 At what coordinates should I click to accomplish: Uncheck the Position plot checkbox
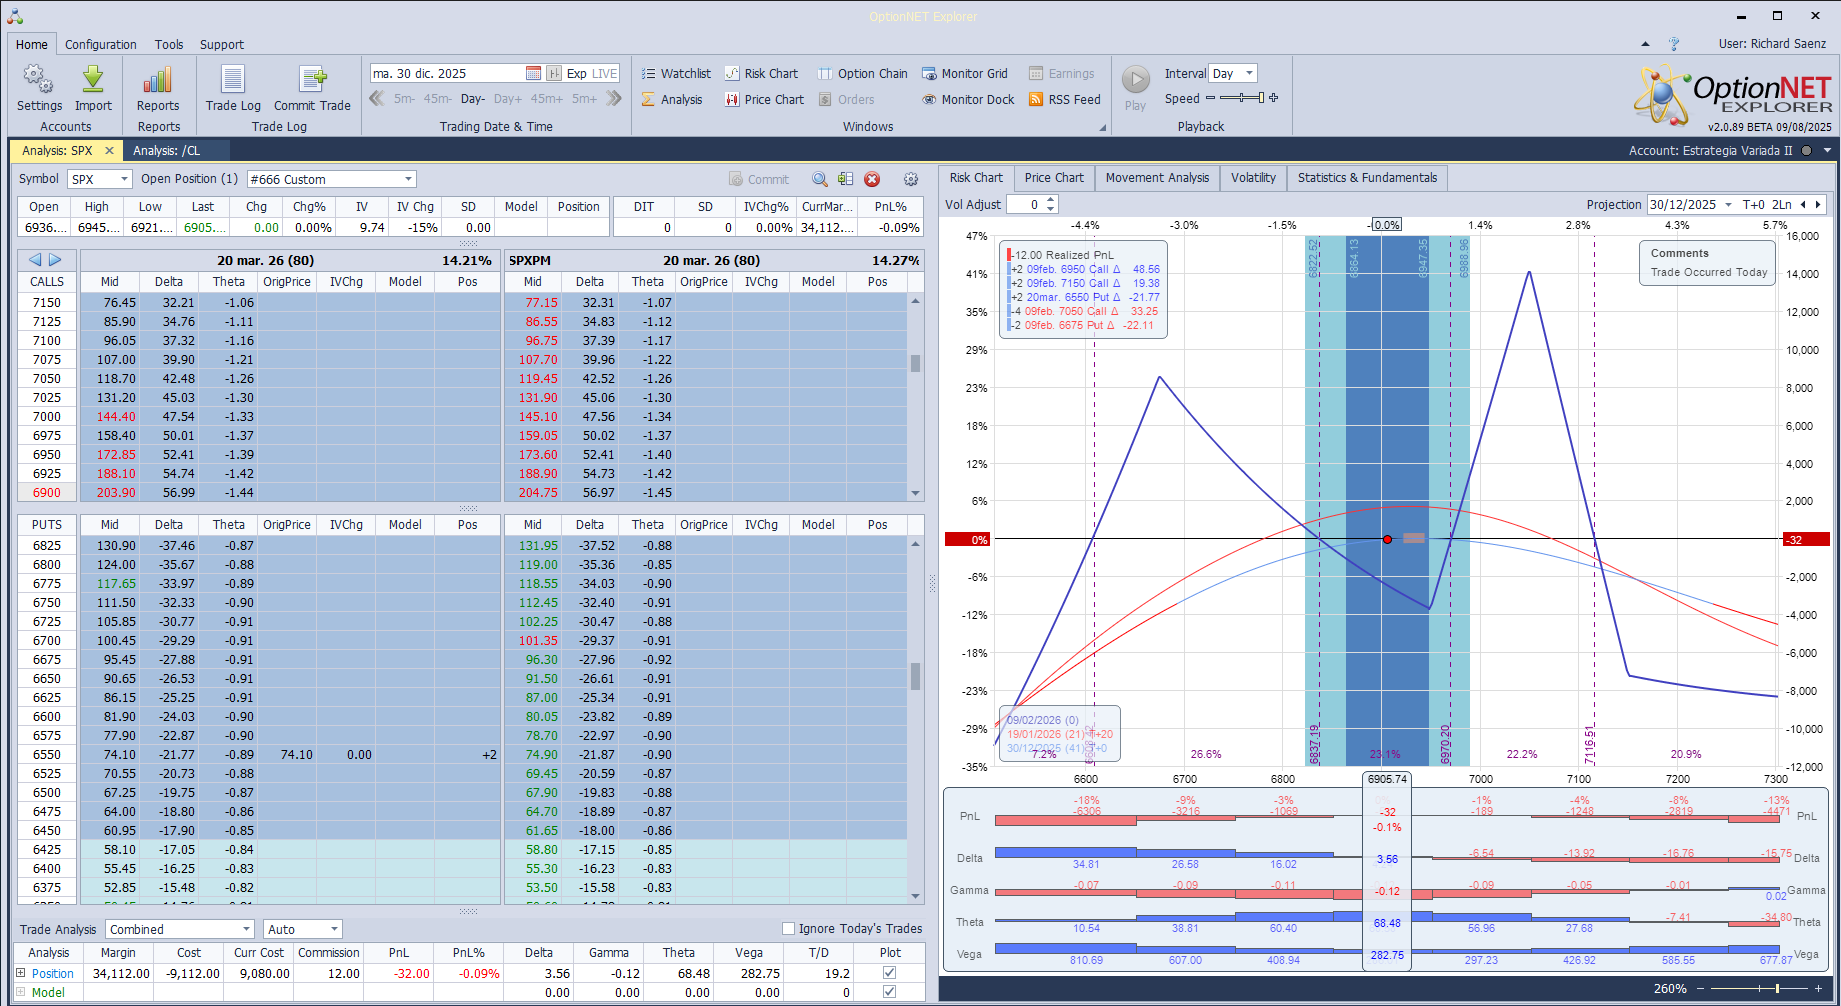889,973
